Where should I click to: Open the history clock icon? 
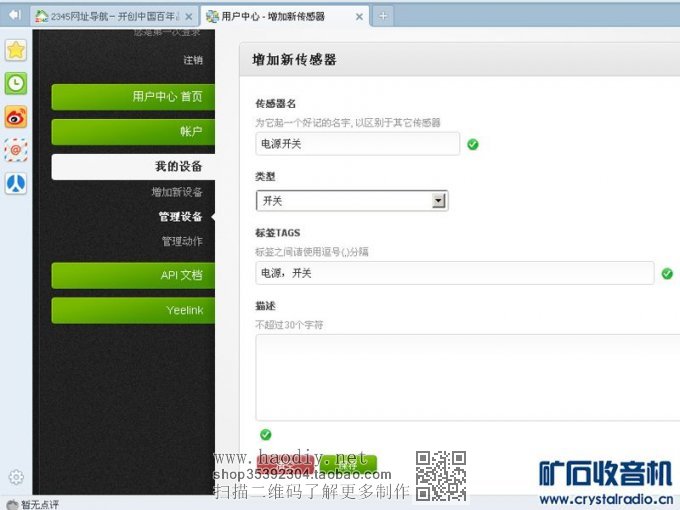16,84
